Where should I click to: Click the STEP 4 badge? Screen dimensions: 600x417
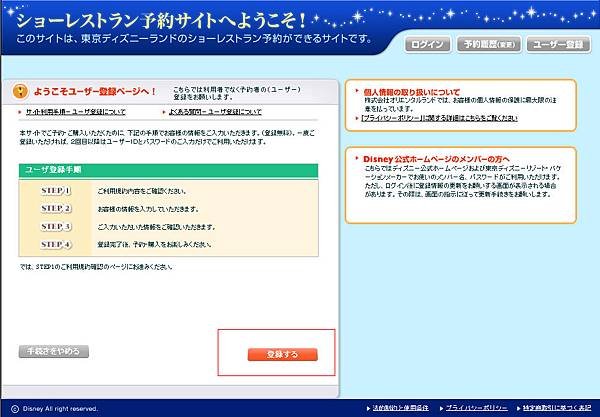56,244
